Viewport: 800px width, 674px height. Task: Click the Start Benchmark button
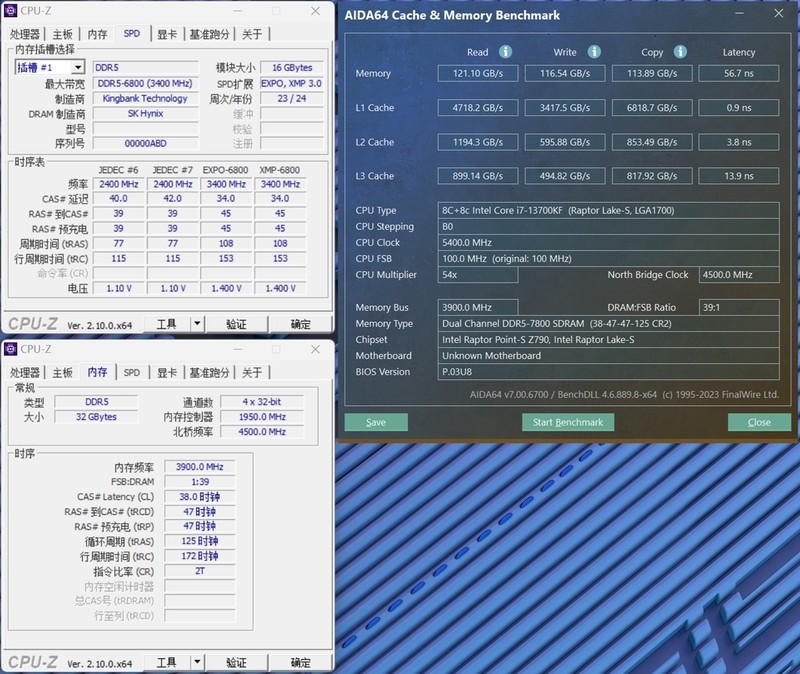pyautogui.click(x=567, y=422)
